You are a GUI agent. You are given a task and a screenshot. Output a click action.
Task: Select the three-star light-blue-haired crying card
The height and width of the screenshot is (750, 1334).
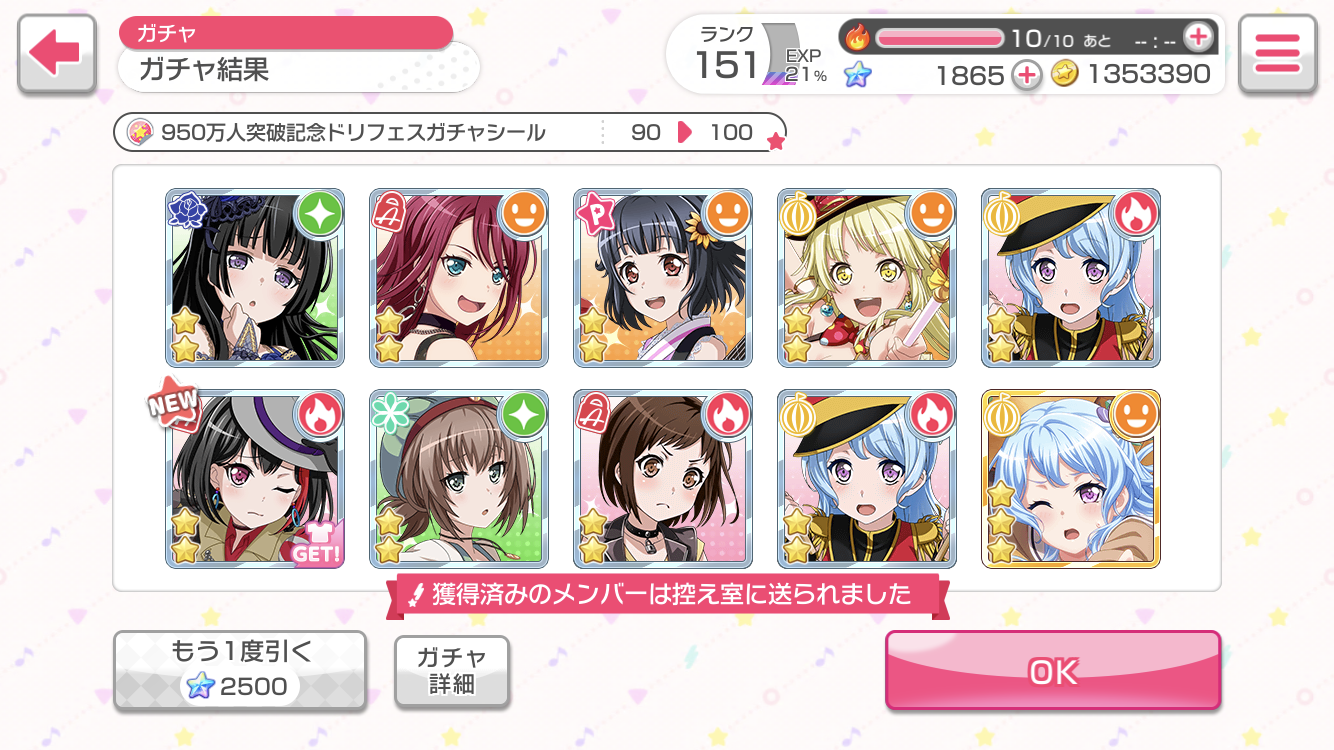1071,479
